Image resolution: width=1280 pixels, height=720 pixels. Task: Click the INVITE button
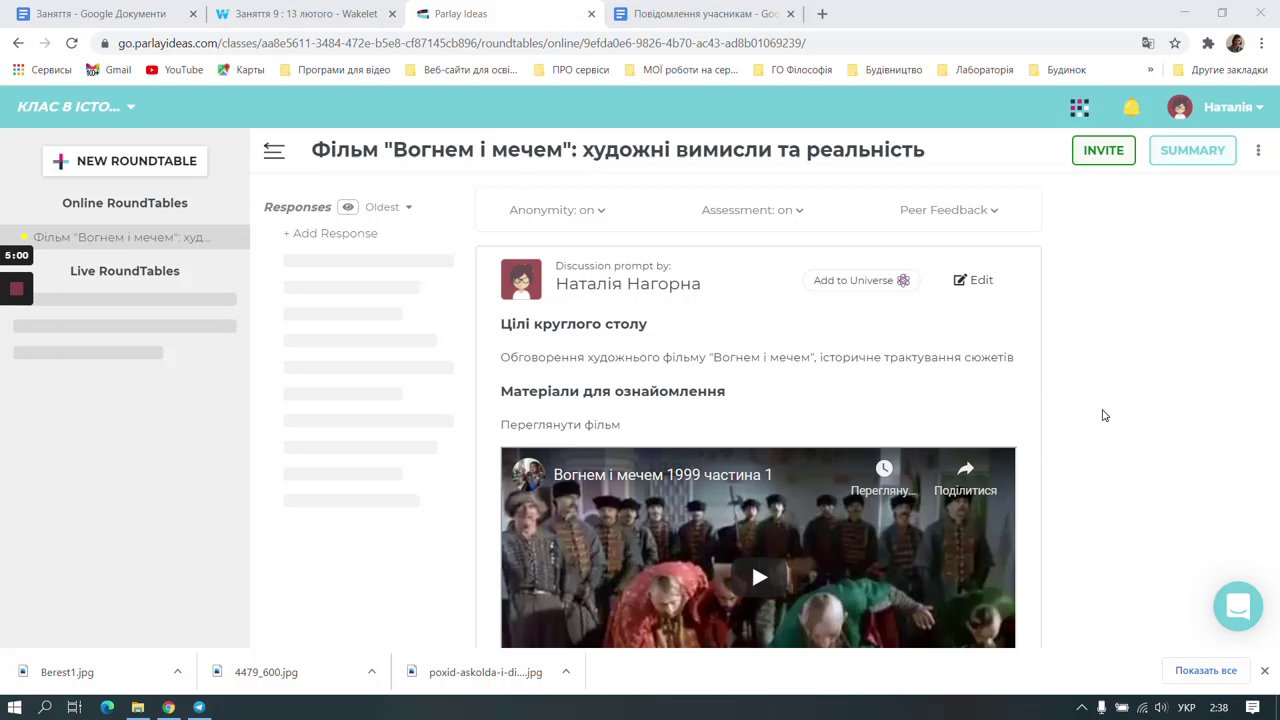[1103, 150]
